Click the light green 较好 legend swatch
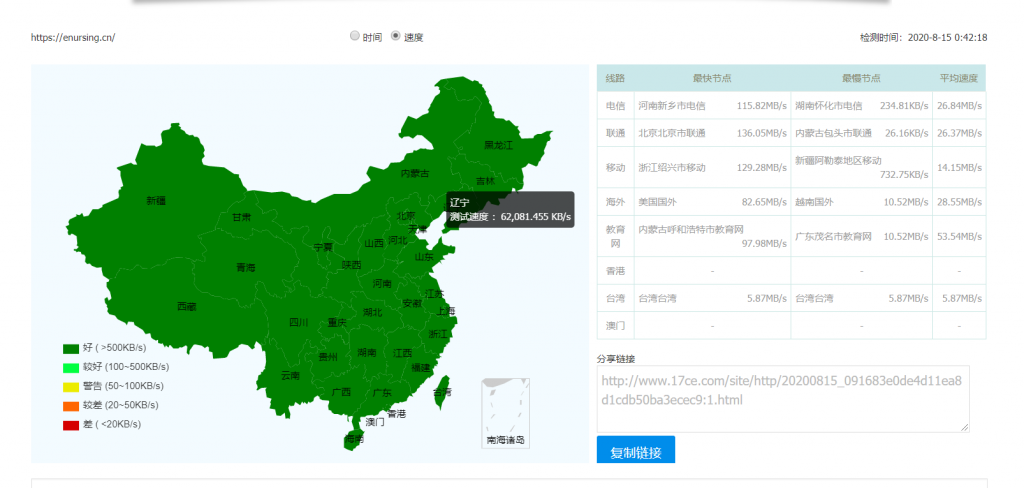This screenshot has width=1024, height=488. 71,367
